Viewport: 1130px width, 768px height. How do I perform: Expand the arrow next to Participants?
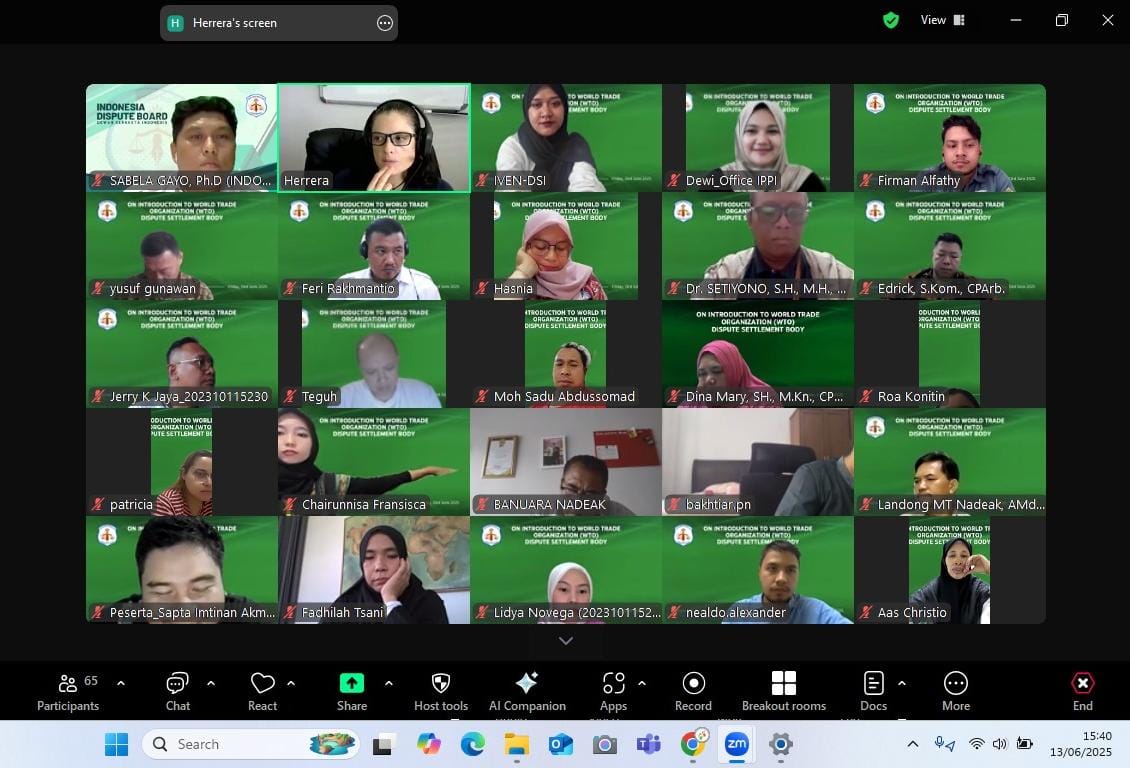coord(121,684)
